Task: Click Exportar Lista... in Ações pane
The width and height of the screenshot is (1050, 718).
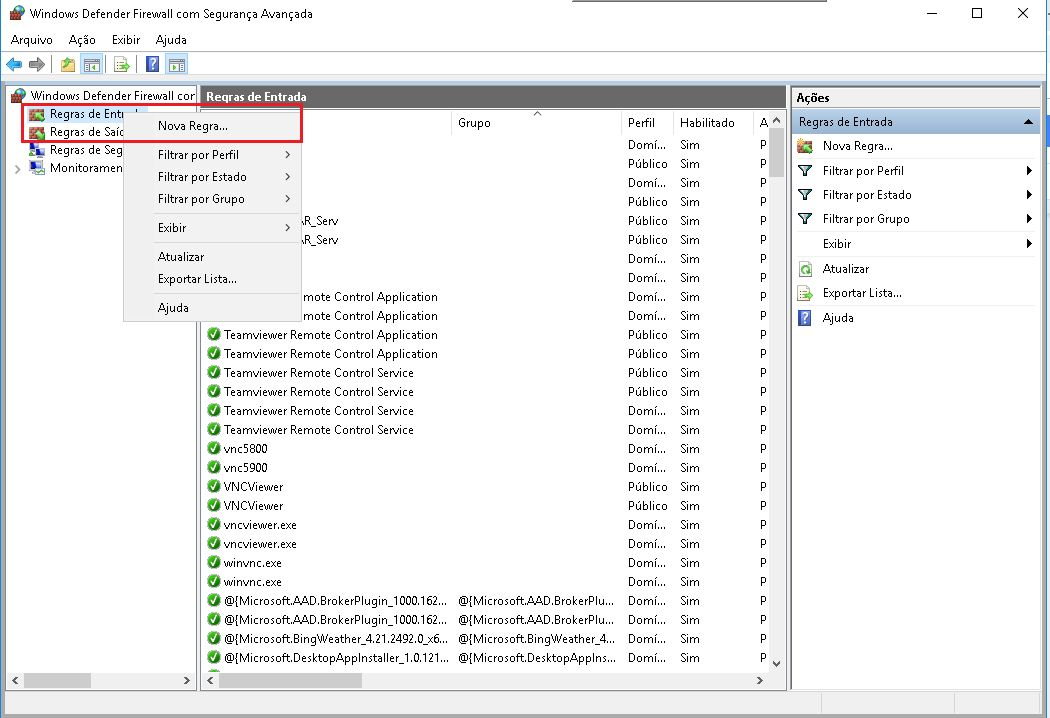Action: click(862, 293)
